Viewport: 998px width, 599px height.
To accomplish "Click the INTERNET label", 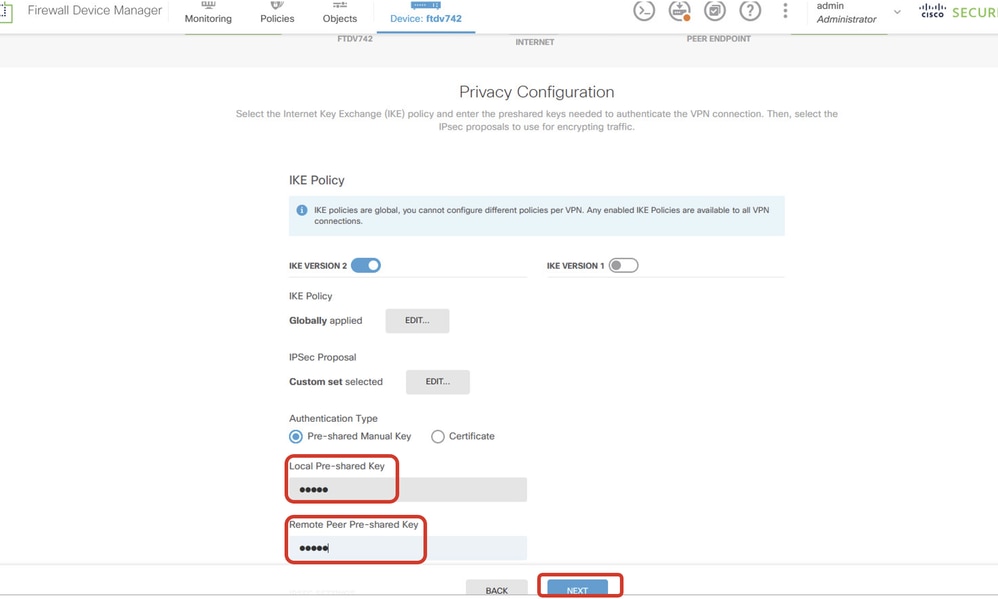I will [x=535, y=42].
